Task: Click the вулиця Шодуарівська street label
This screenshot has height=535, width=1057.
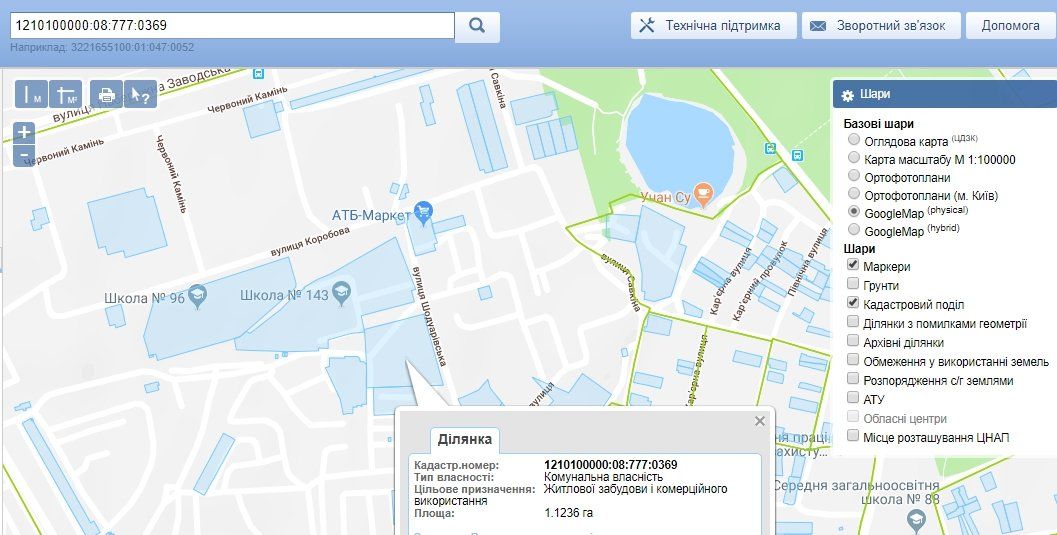Action: click(430, 316)
